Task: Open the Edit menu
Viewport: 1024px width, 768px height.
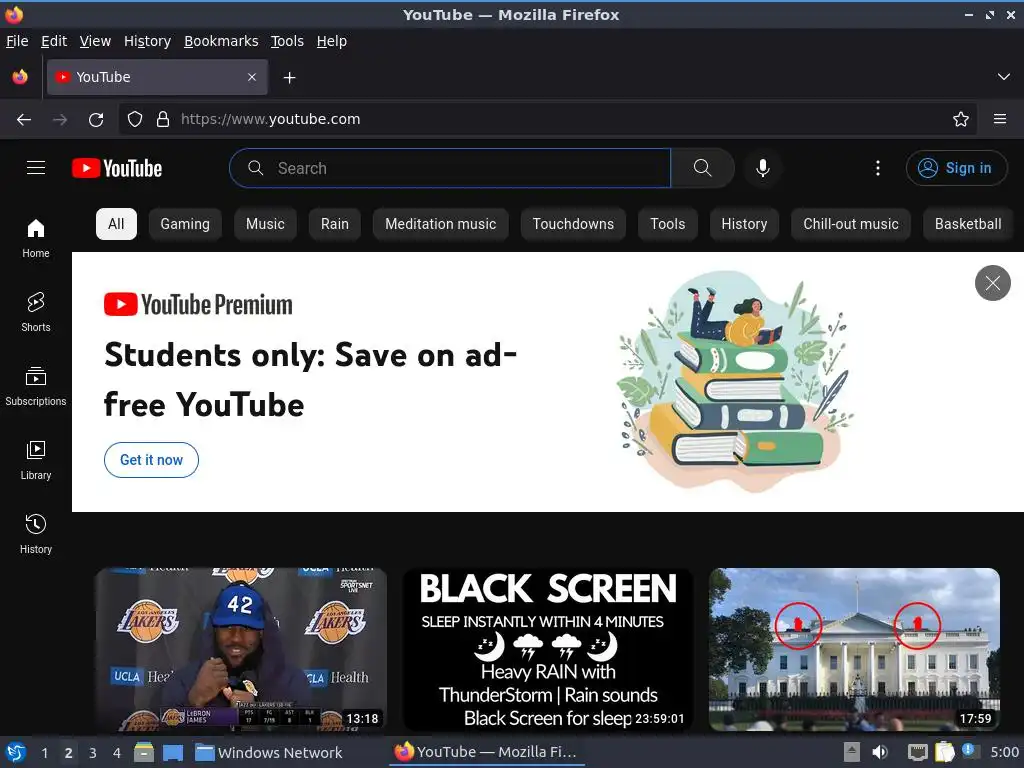Action: [x=54, y=41]
